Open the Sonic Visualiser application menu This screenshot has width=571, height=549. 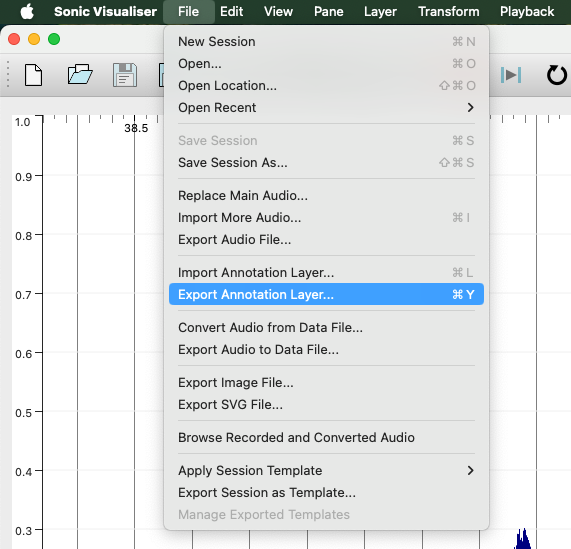tap(106, 12)
